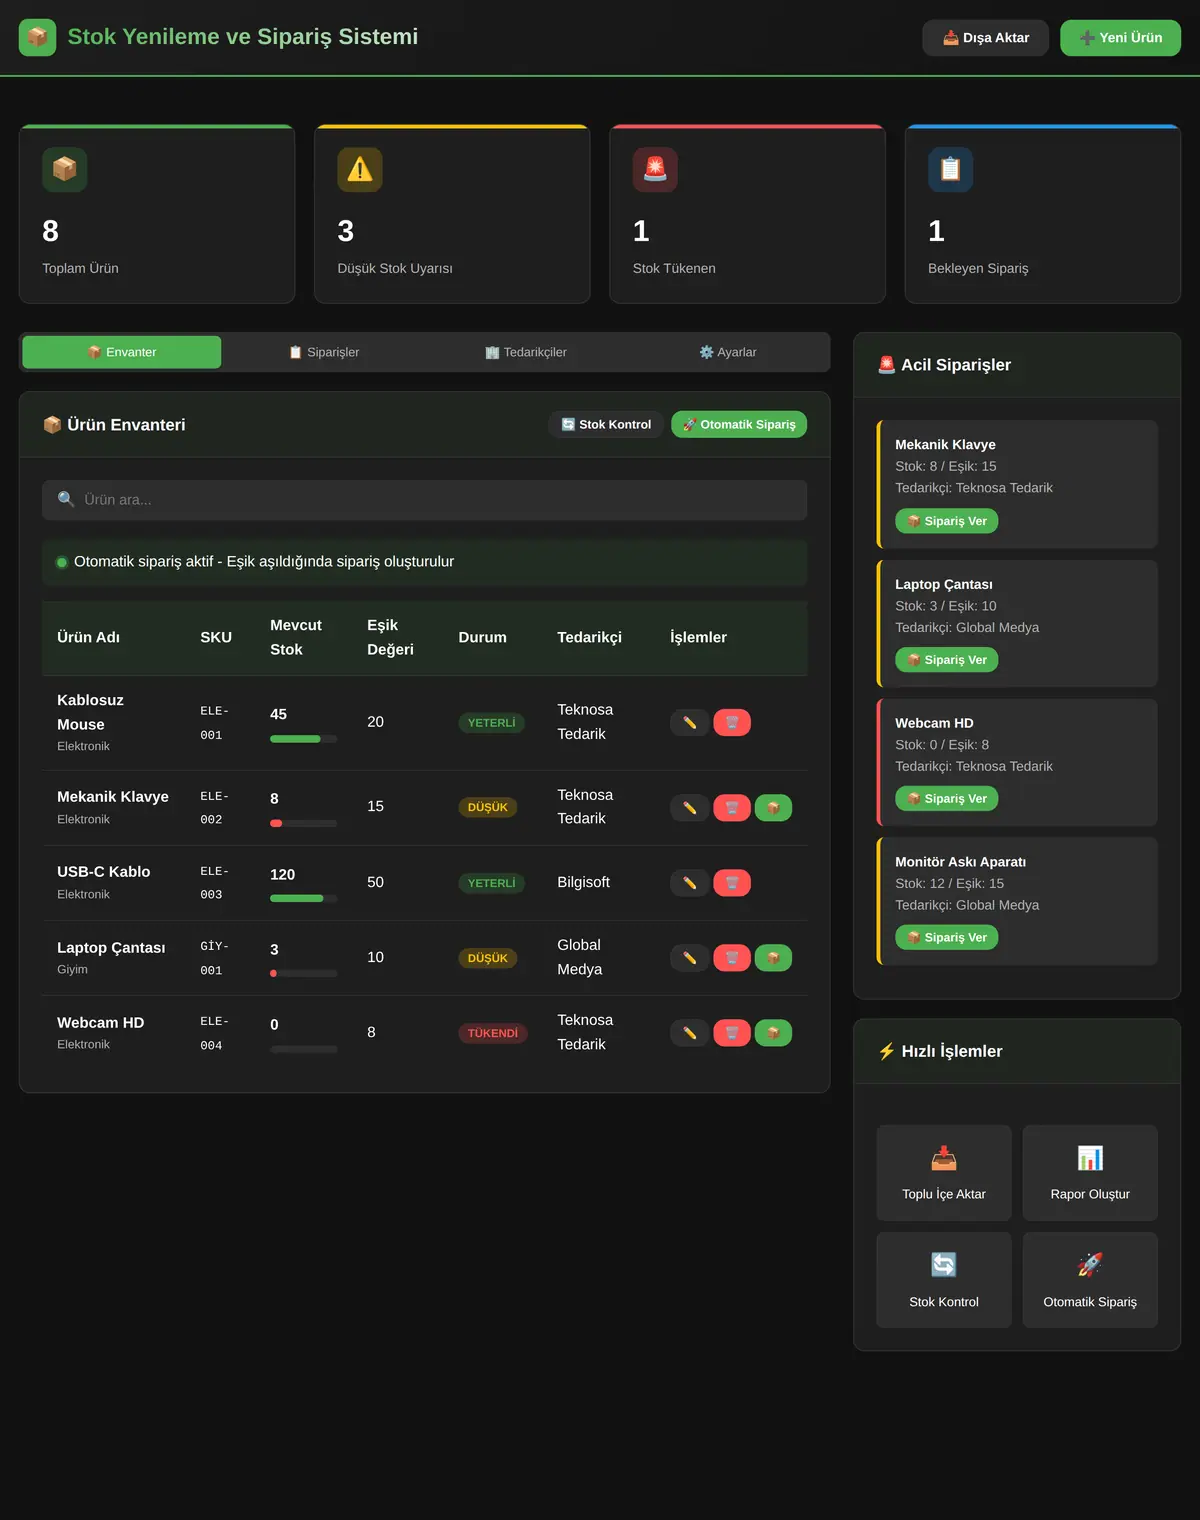1200x1520 pixels.
Task: Click the warning icon on Düşük Stok Uyarısı card
Action: (360, 169)
